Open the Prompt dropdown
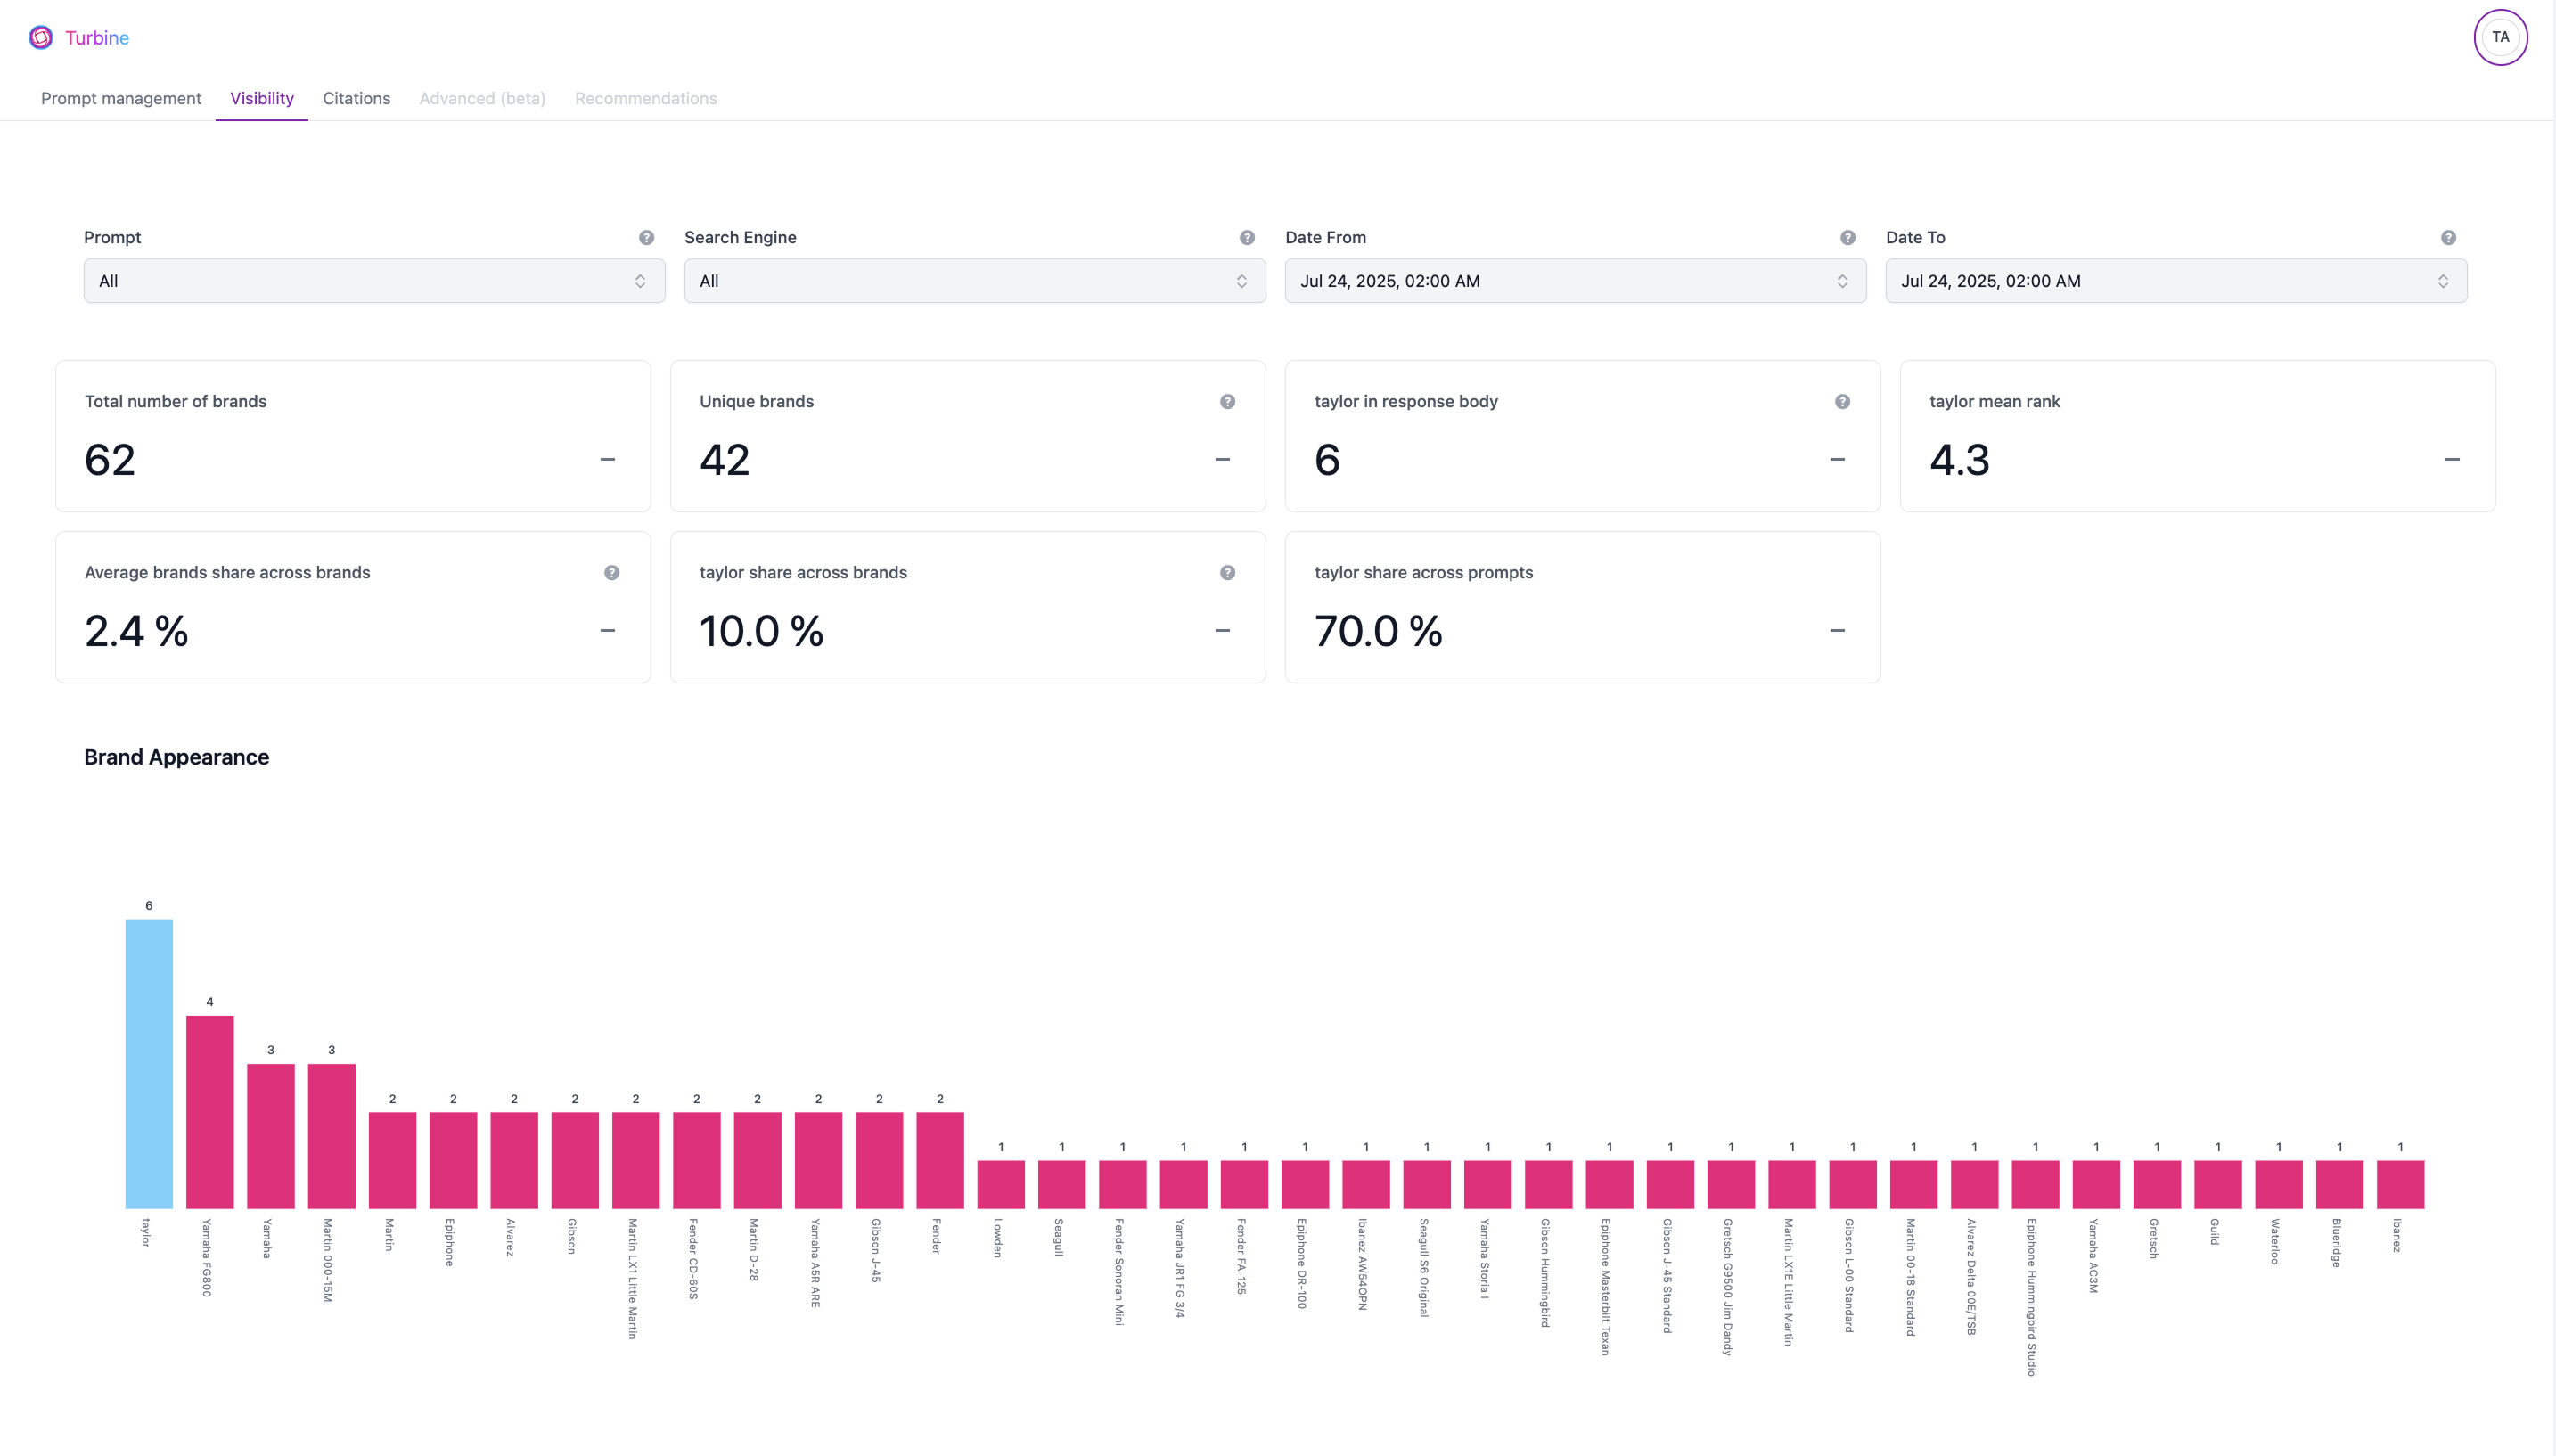 (374, 281)
